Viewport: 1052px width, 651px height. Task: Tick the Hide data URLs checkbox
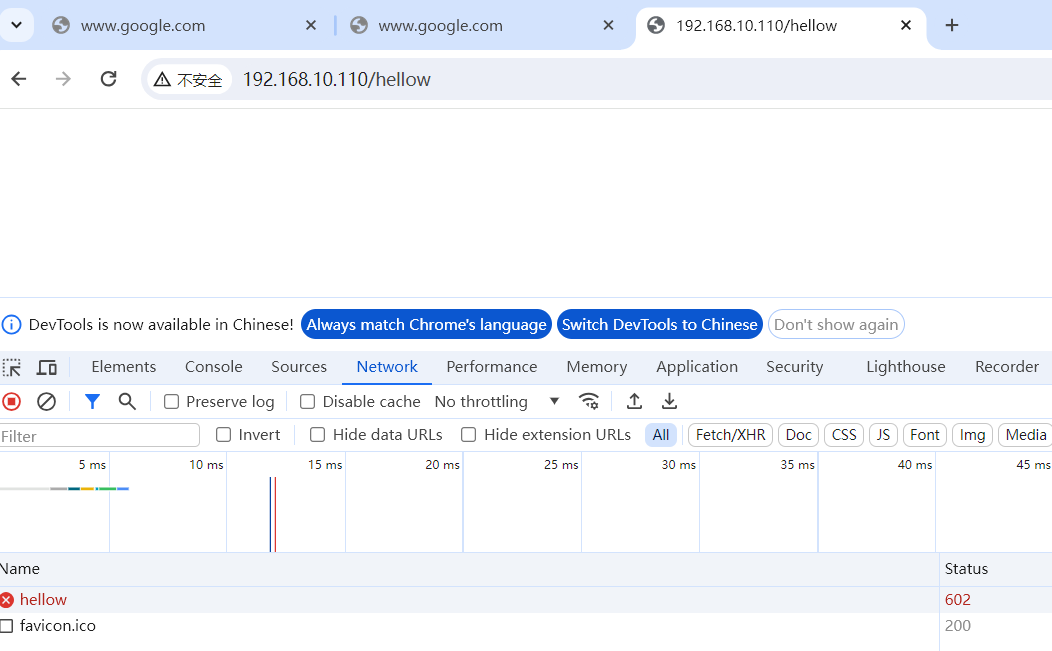[318, 435]
